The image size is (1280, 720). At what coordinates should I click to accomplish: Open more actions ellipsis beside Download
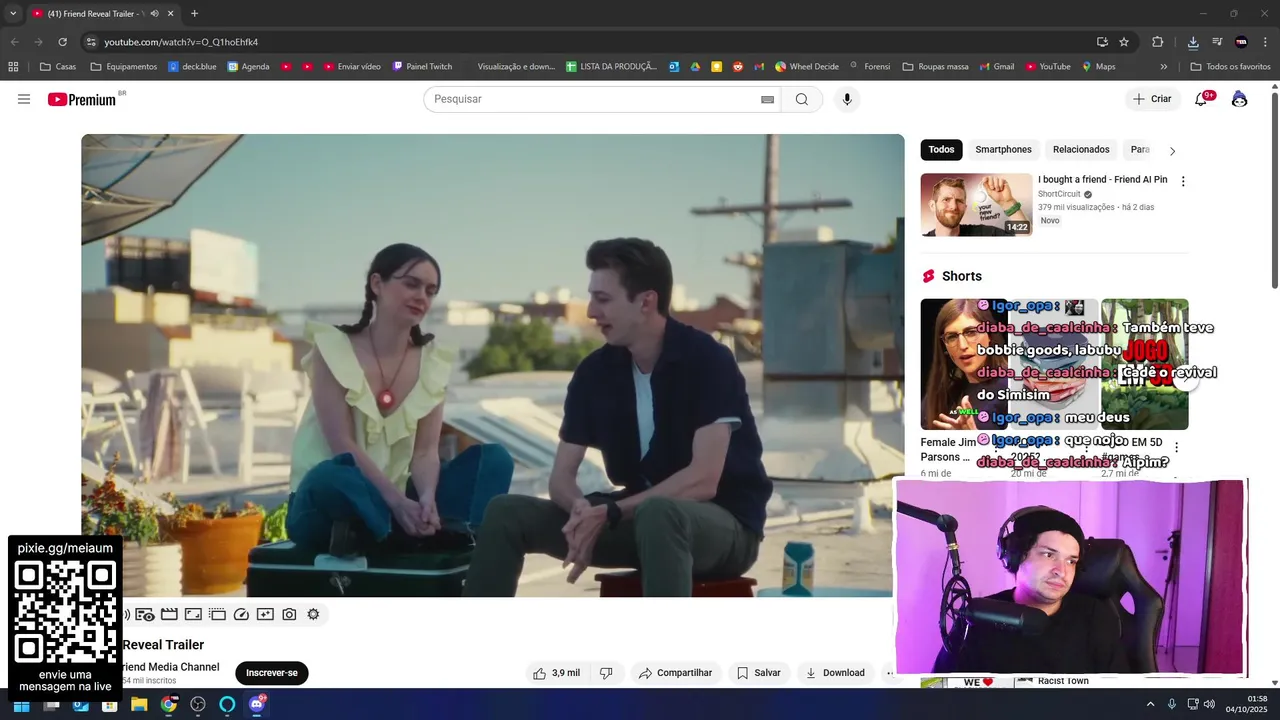[x=889, y=673]
